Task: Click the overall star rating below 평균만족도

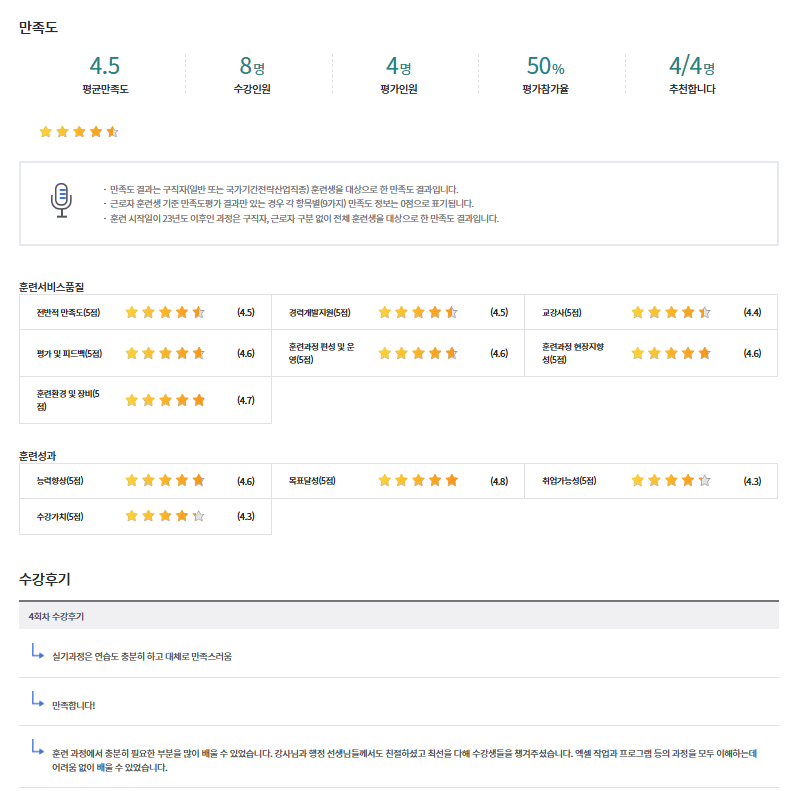Action: (x=79, y=131)
